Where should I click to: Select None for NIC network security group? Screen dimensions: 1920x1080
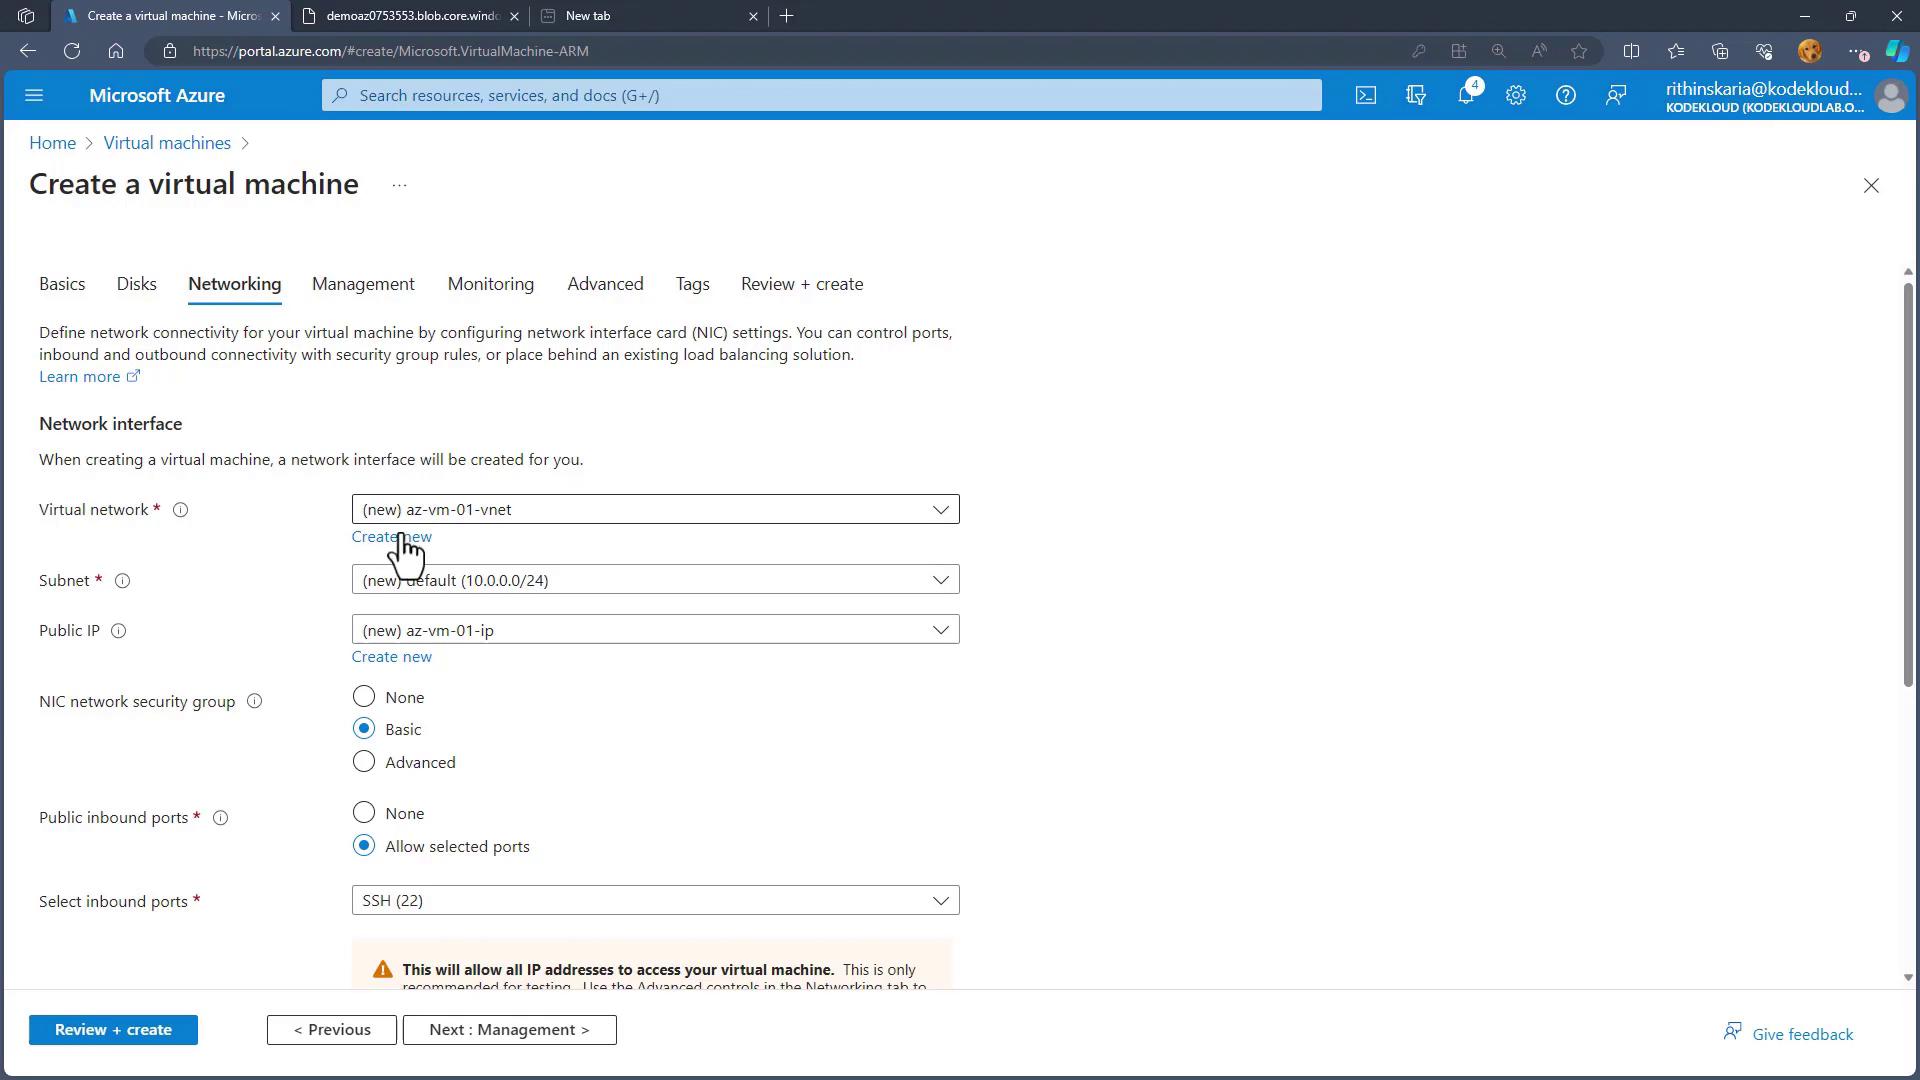pos(364,697)
